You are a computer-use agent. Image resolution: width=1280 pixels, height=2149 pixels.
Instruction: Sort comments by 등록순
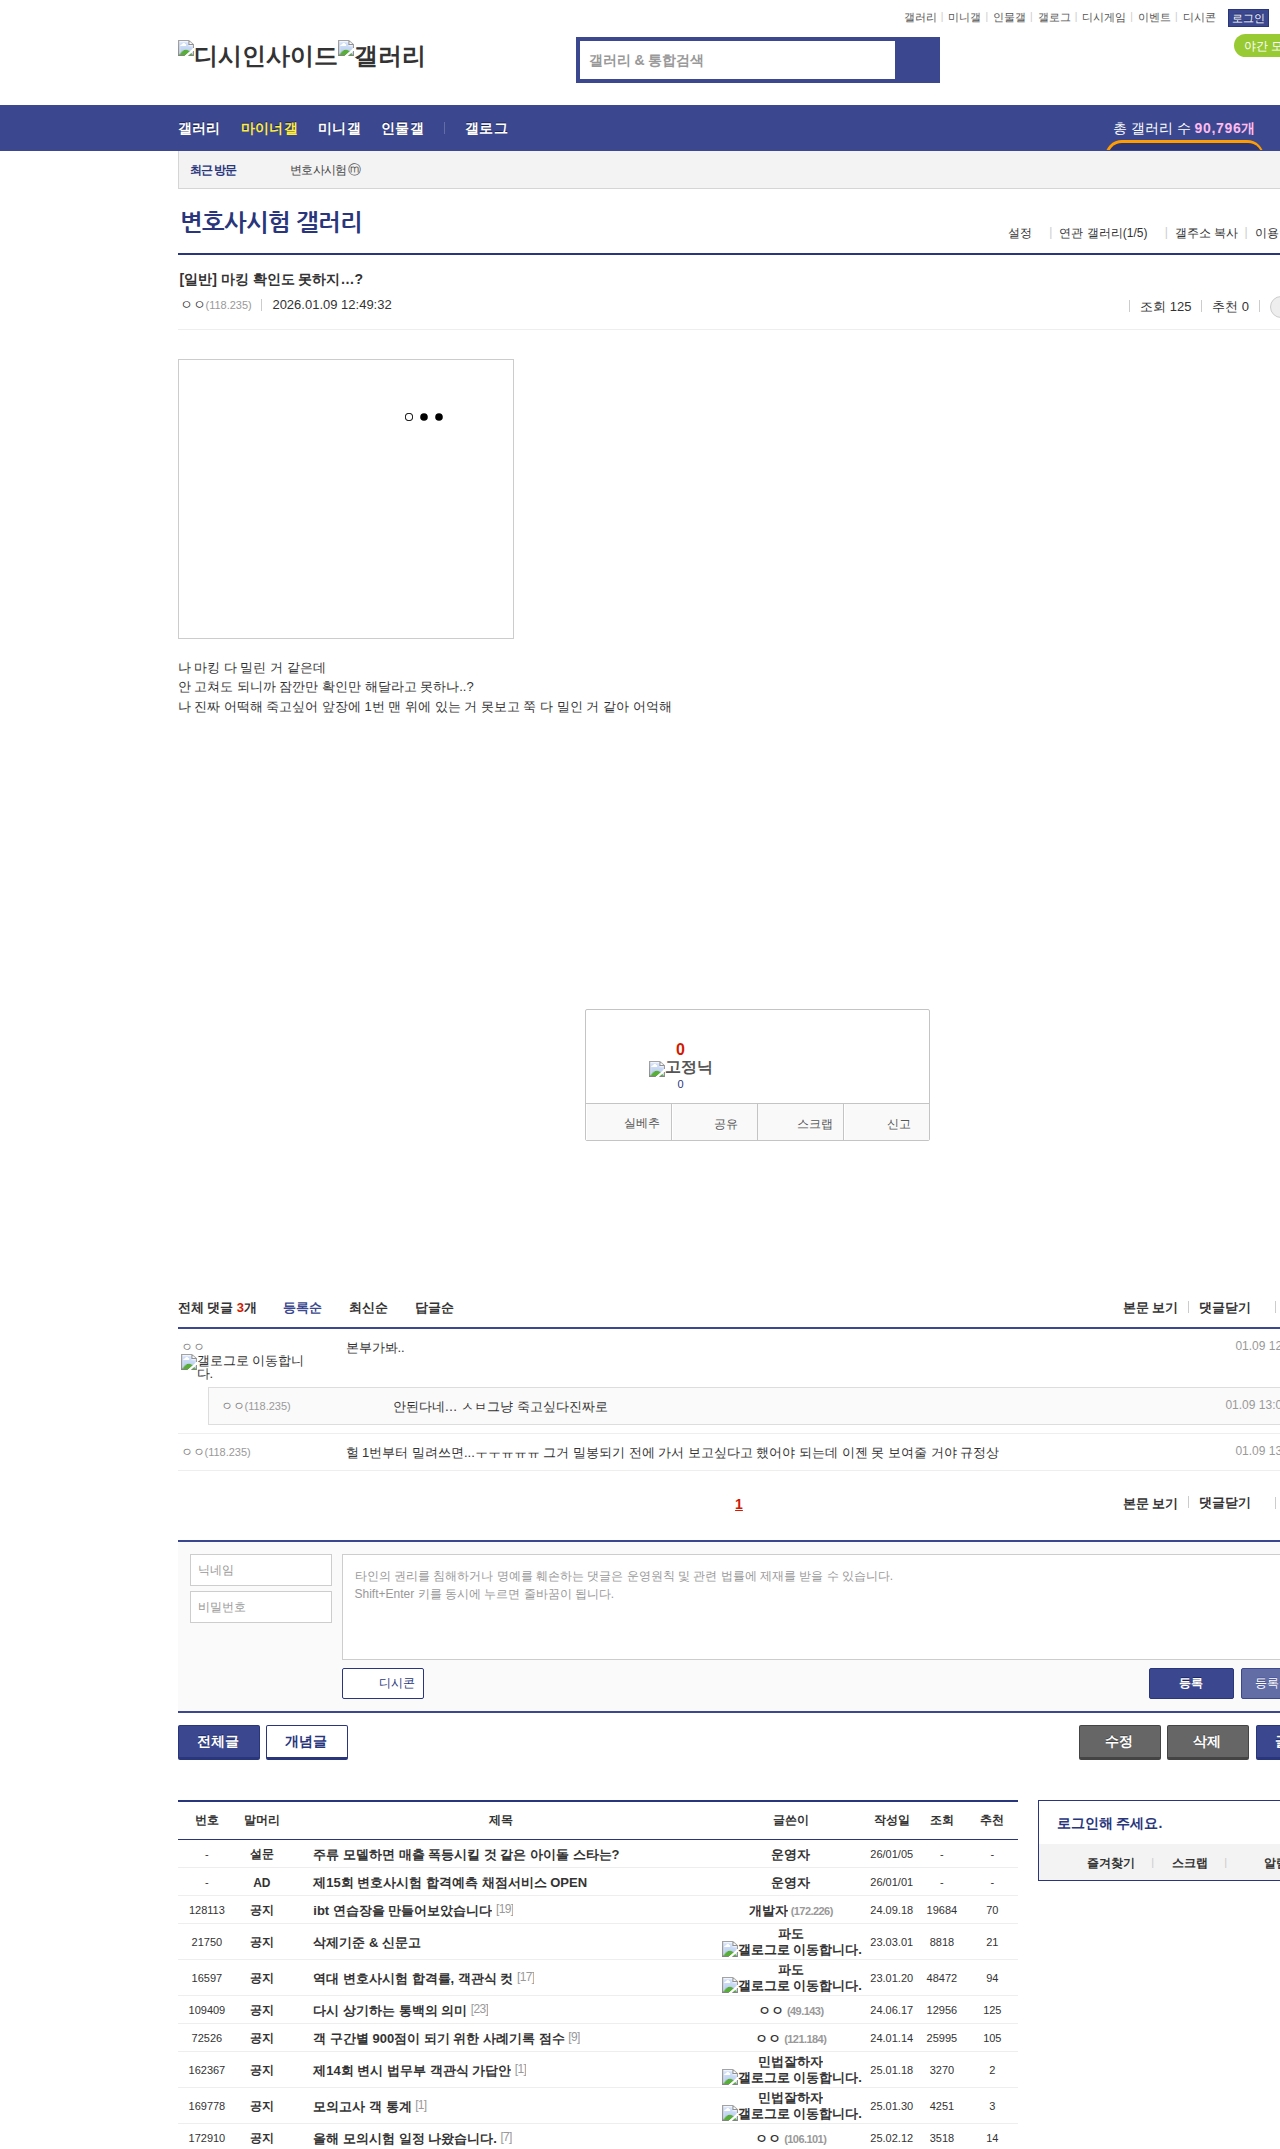[302, 1308]
